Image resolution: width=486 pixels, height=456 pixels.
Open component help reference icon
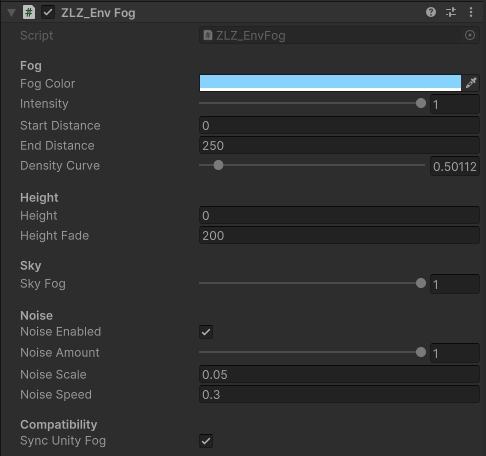tap(431, 12)
